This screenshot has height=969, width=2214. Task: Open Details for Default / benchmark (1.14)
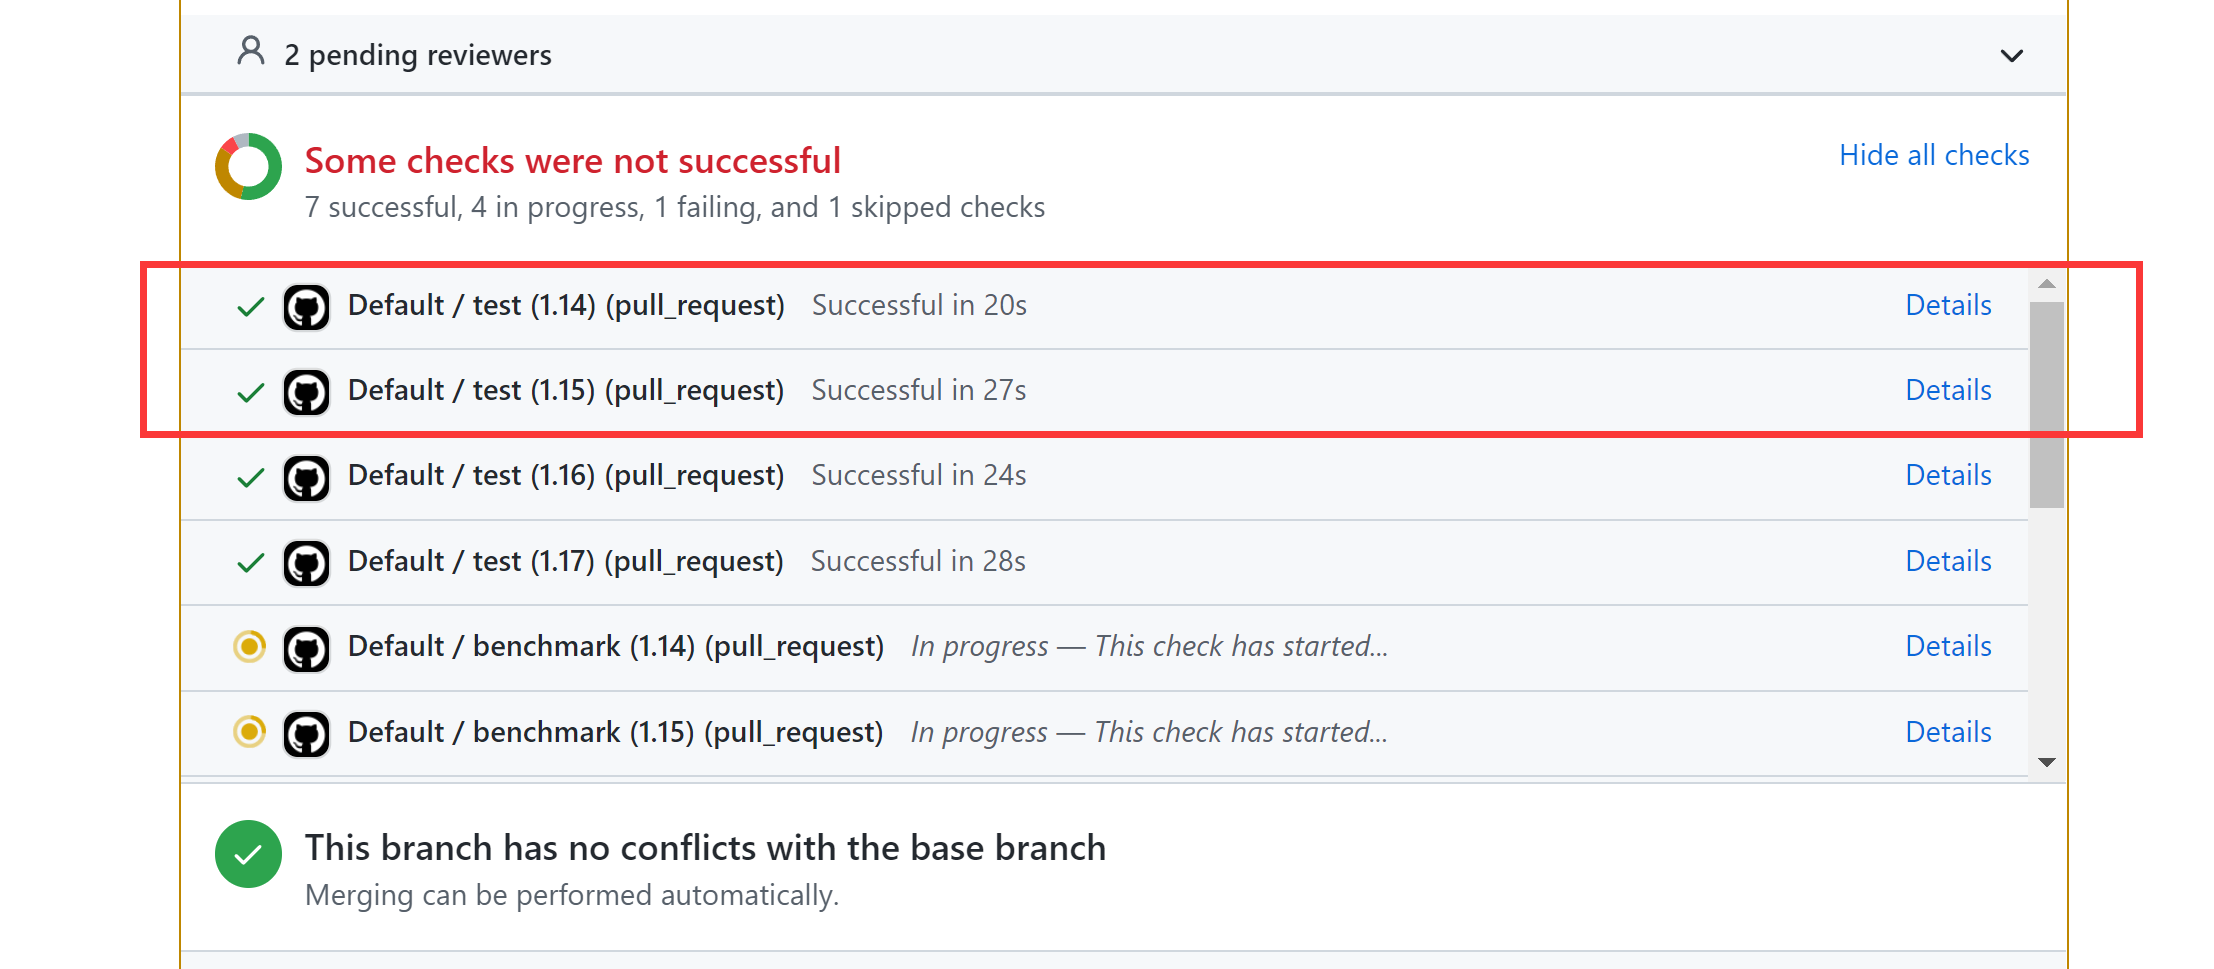(x=1947, y=647)
